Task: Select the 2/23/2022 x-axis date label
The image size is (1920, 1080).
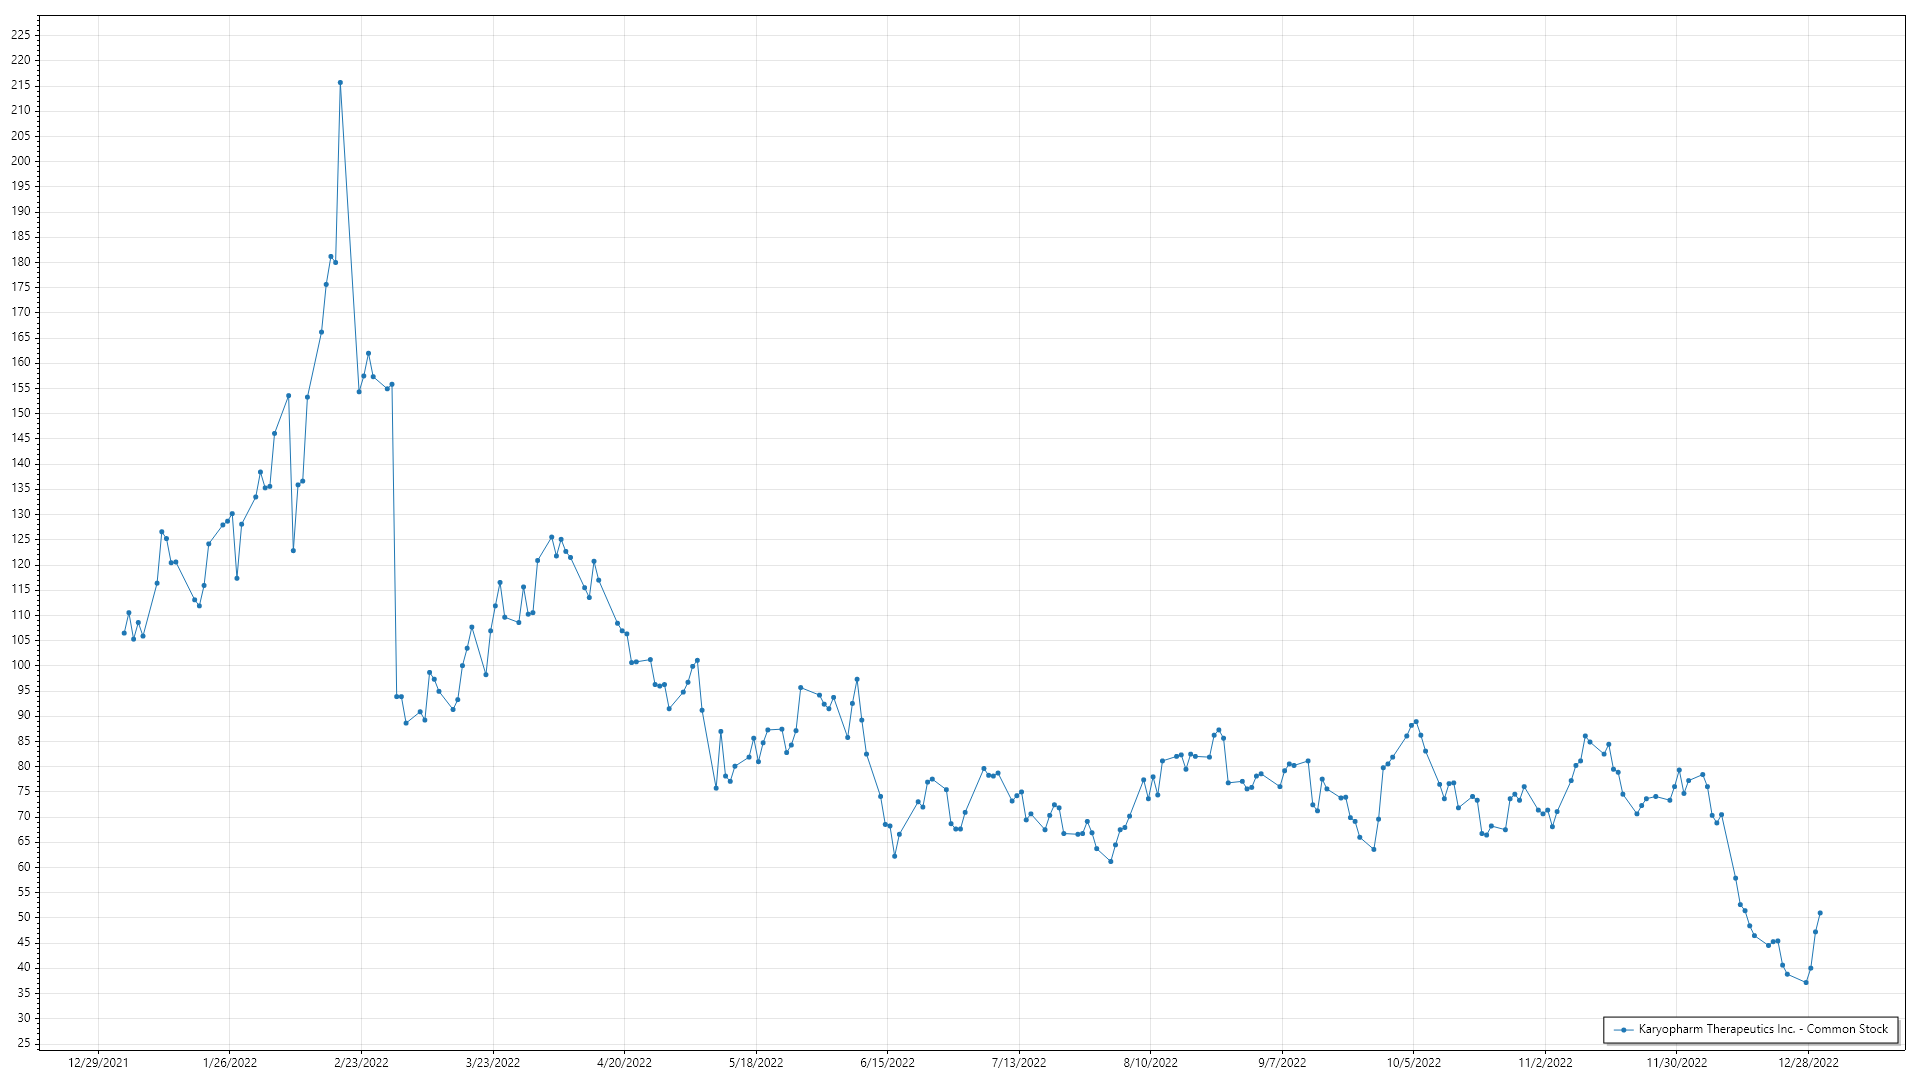Action: click(361, 1063)
